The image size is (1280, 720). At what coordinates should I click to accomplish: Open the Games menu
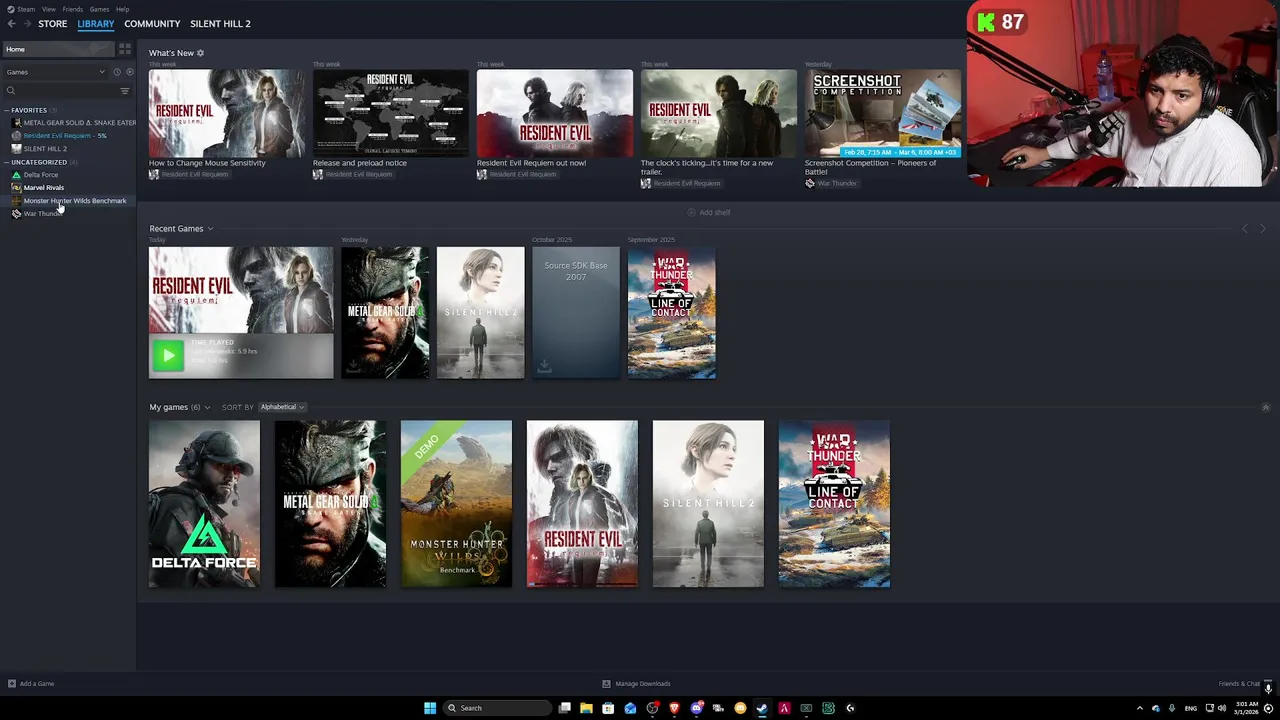click(x=99, y=9)
